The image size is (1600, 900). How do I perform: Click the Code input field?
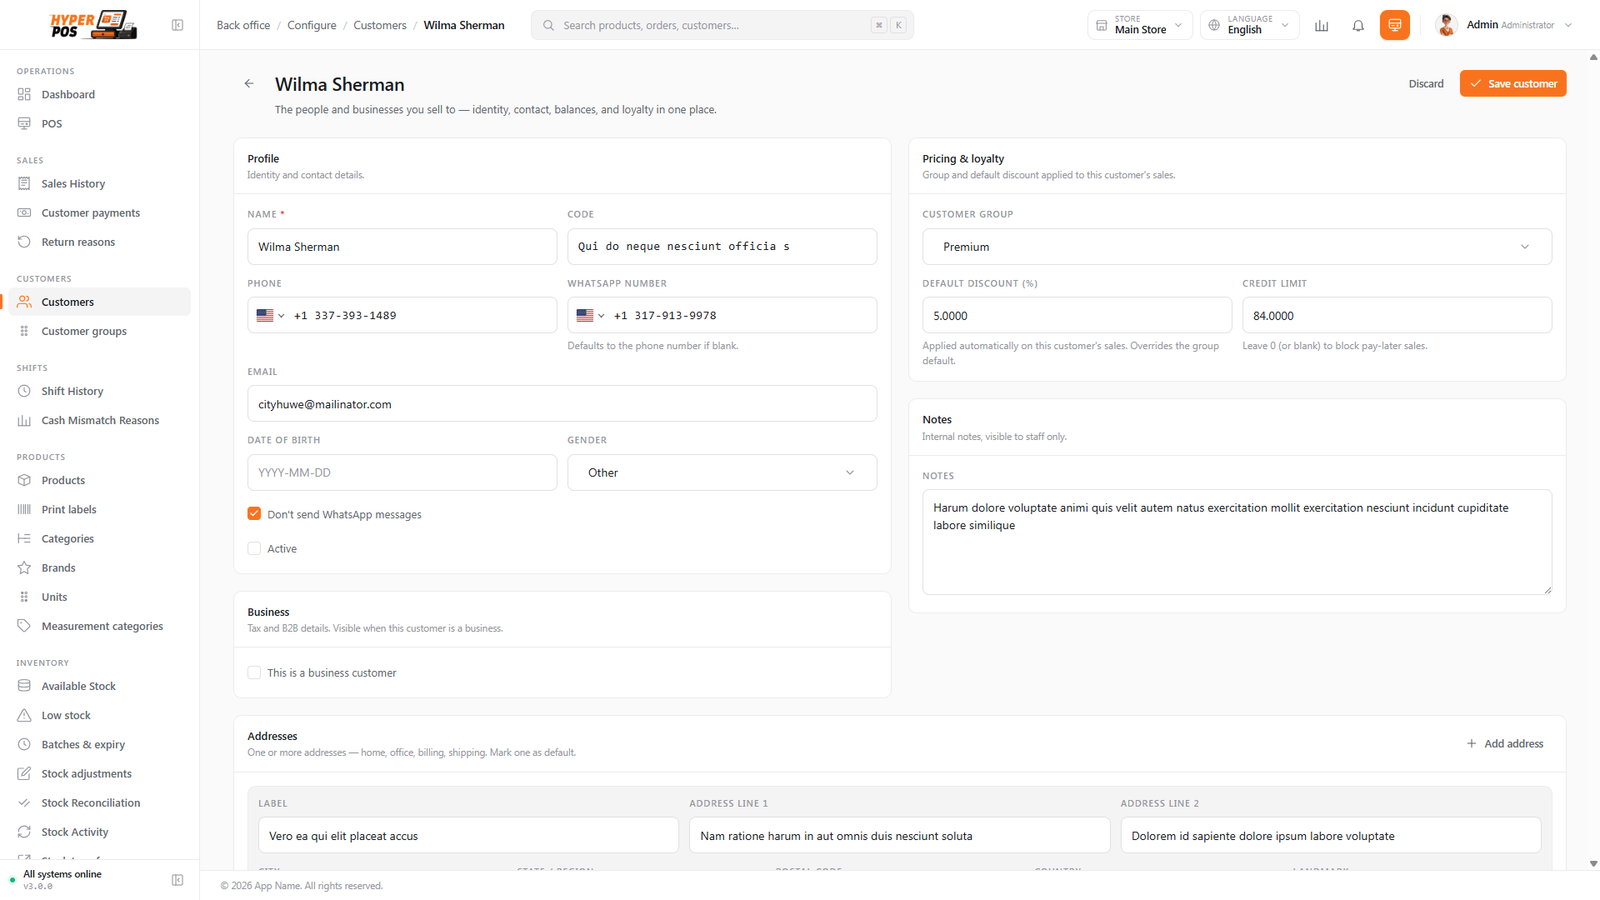(x=722, y=247)
